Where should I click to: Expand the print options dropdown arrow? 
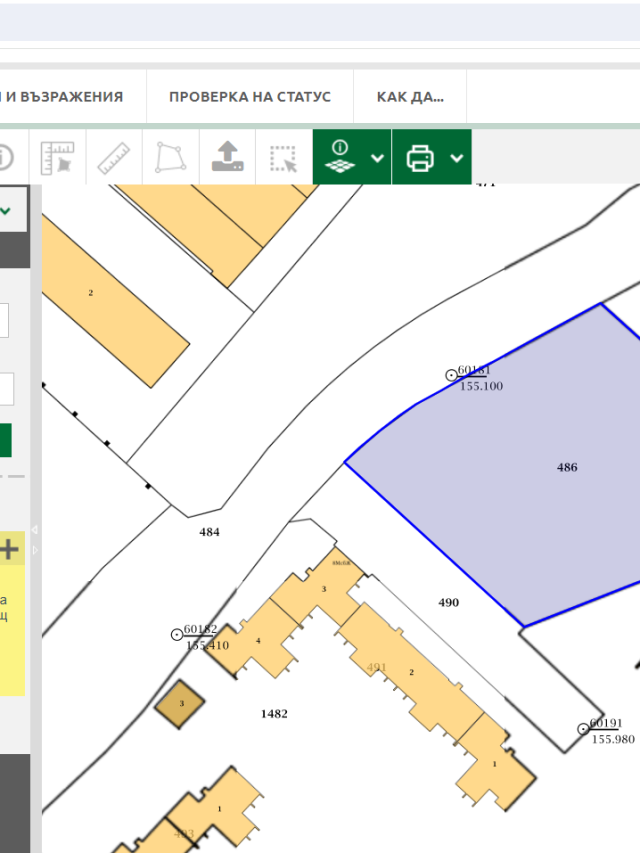[457, 158]
